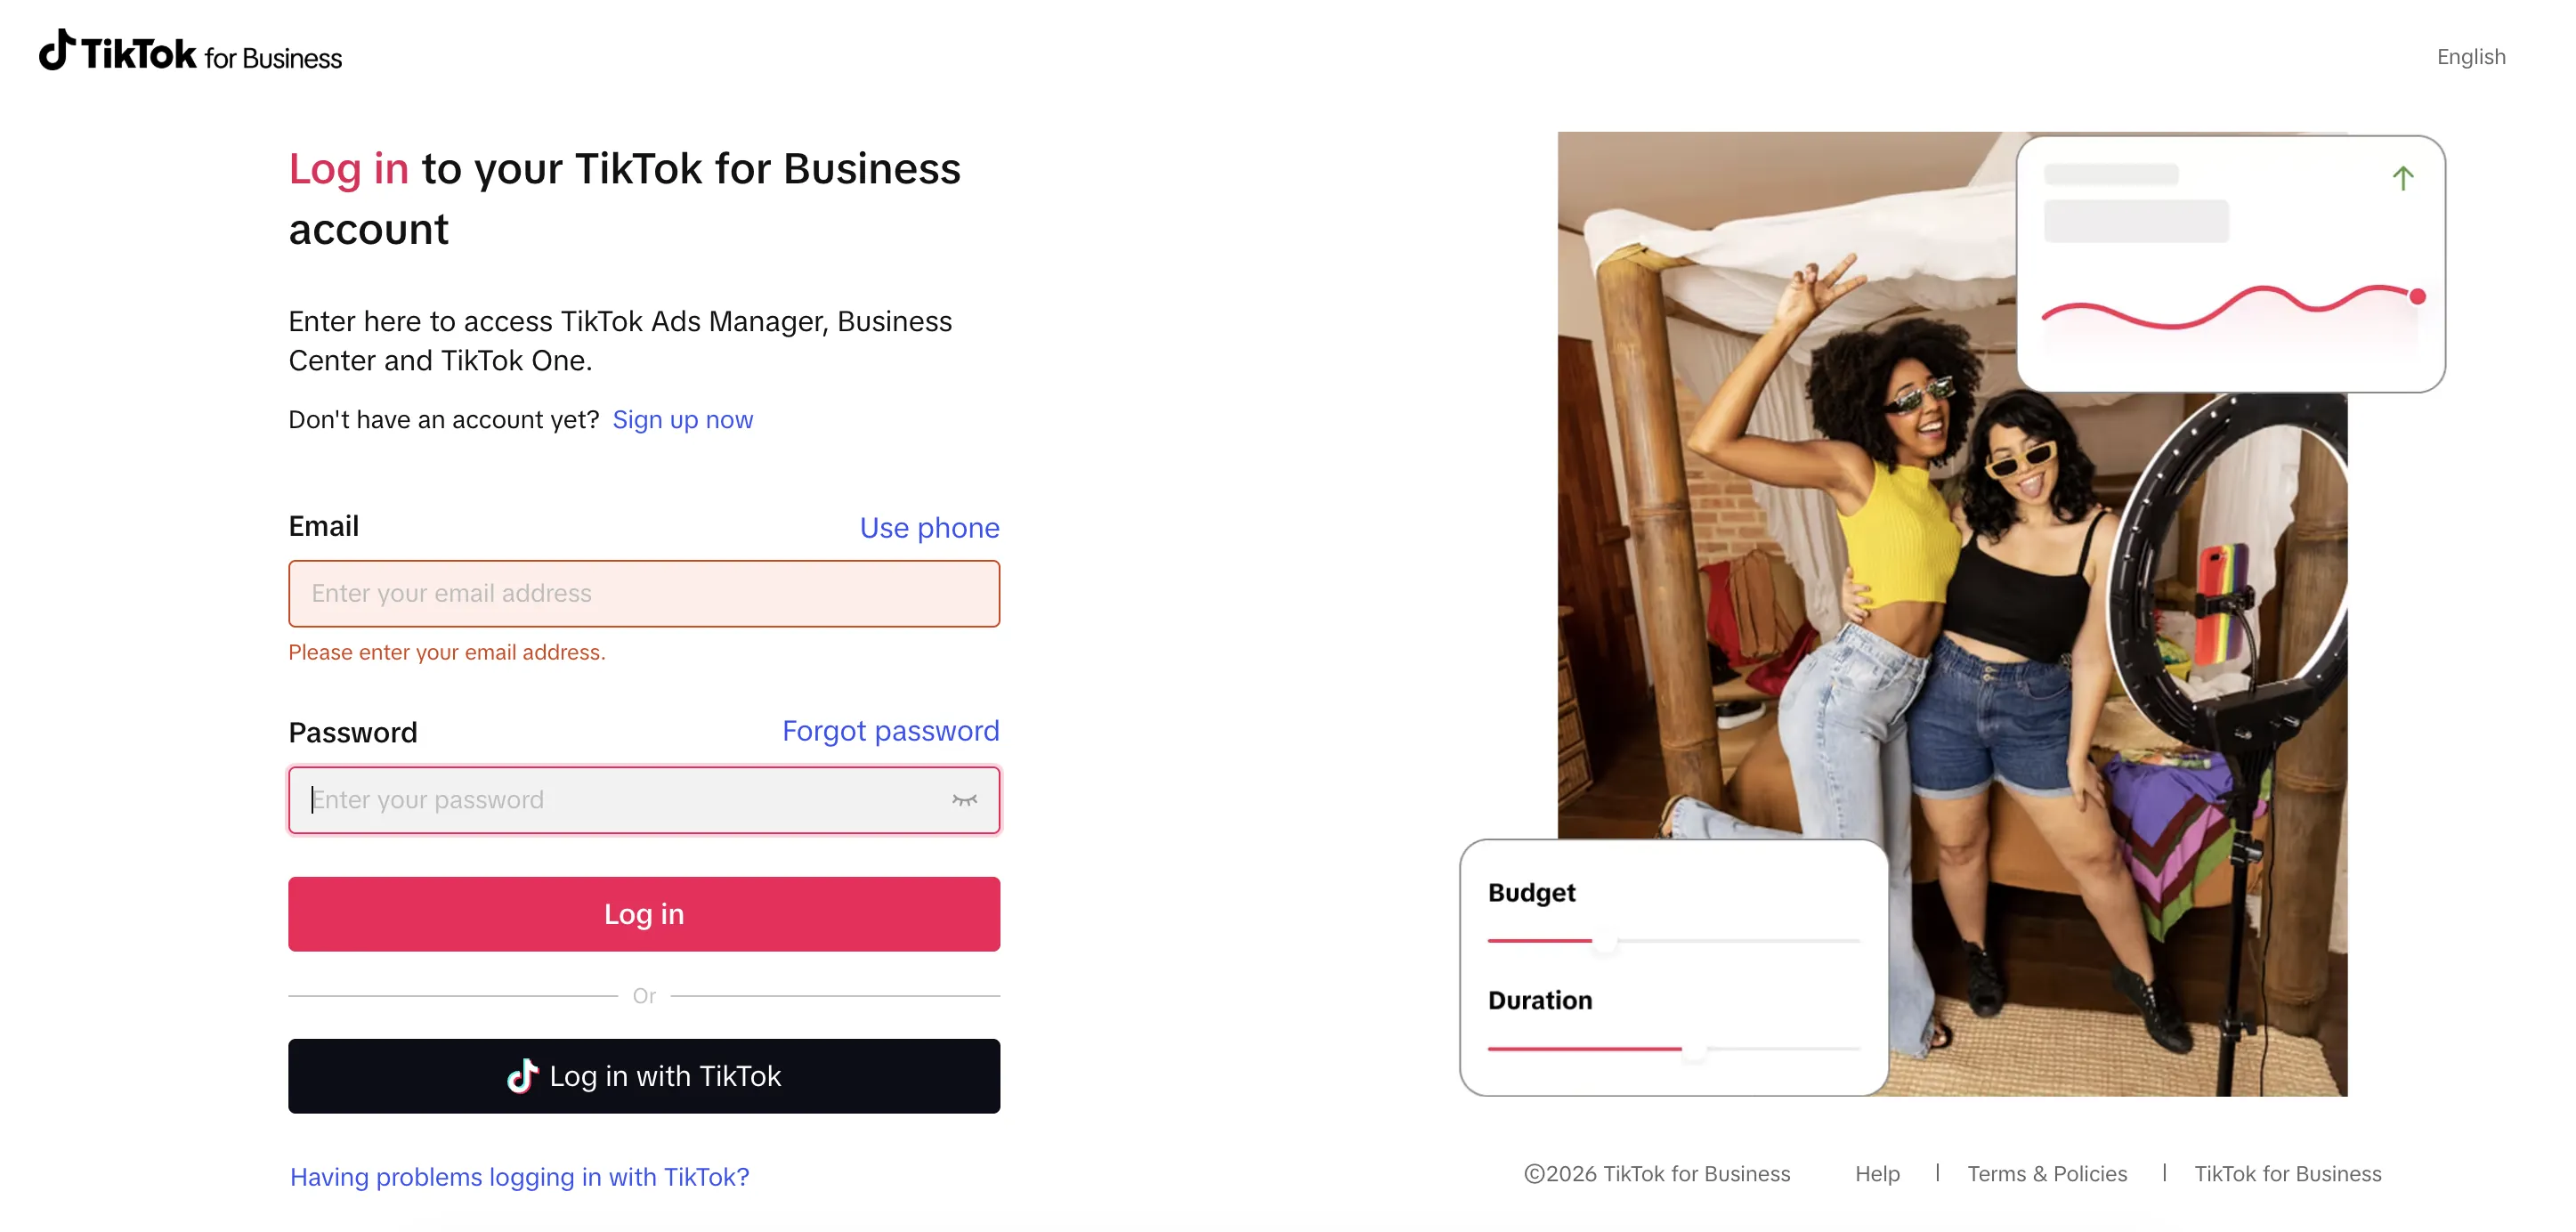Open Terms & Policies footer link

(x=2047, y=1174)
